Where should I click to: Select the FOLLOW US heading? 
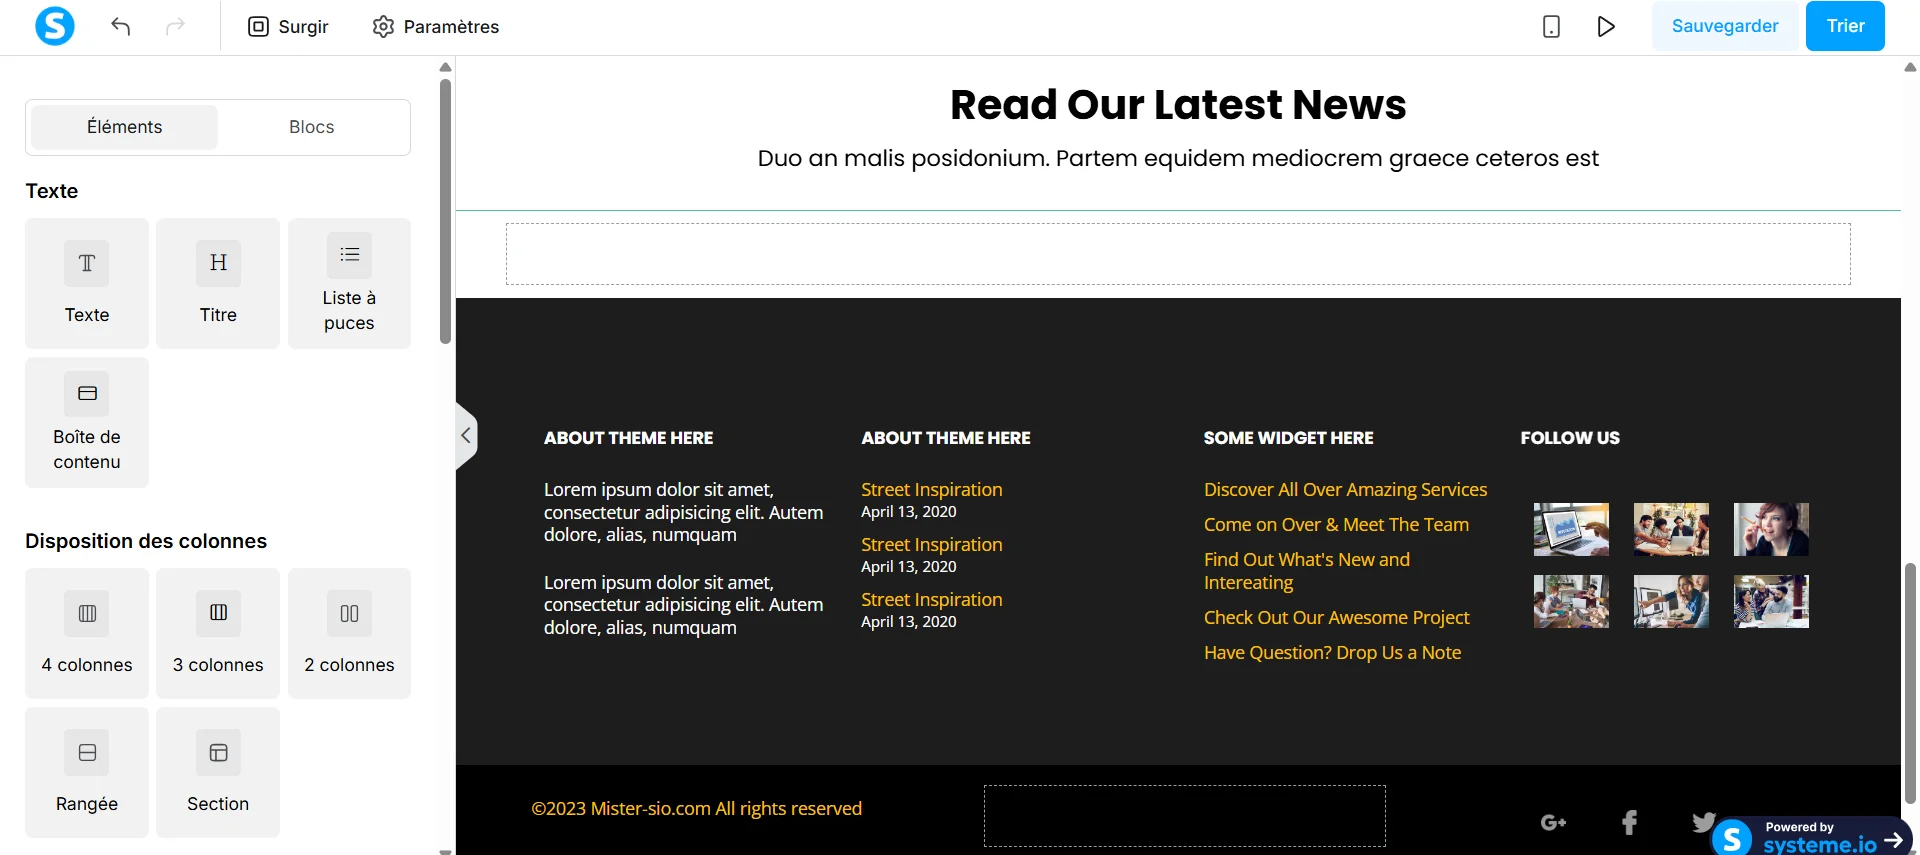[x=1570, y=437]
